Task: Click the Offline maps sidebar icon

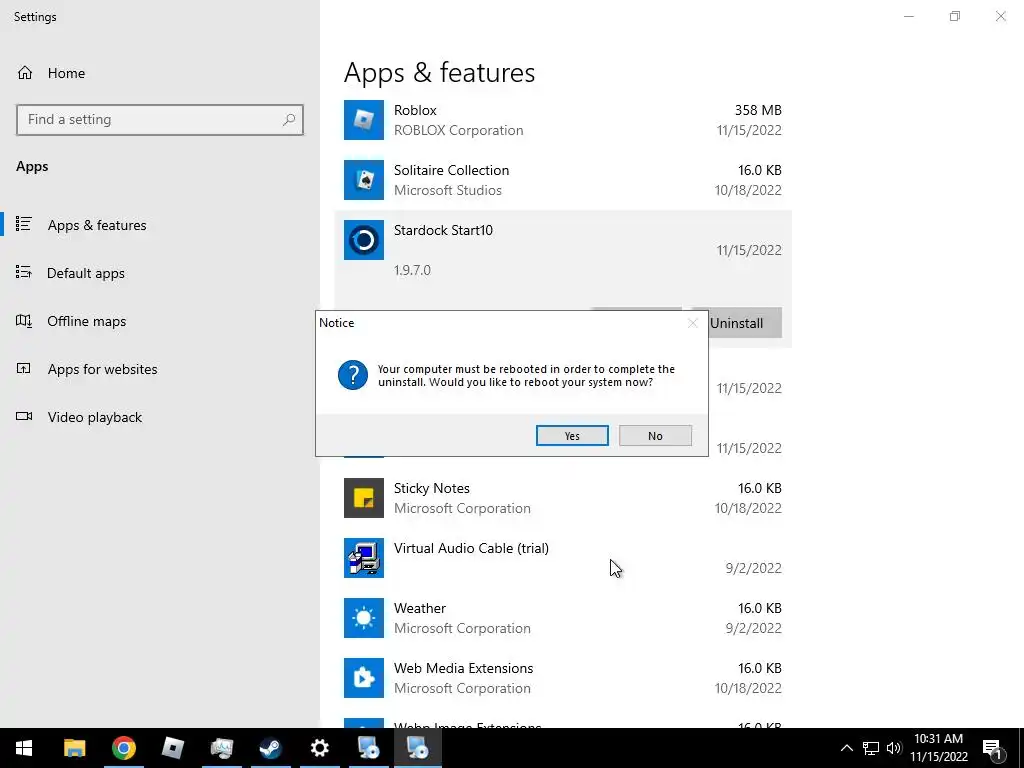Action: 24,321
